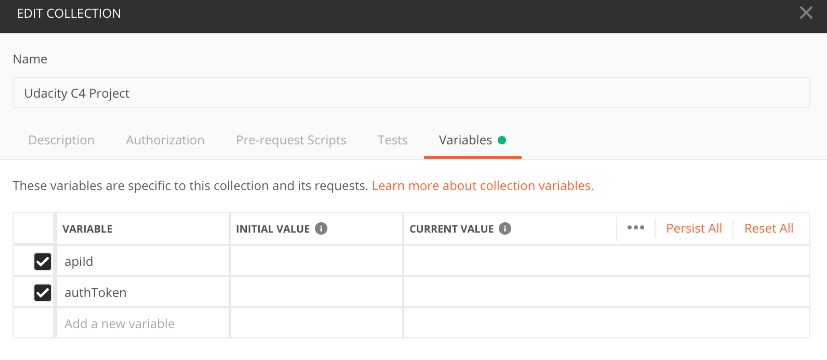Click the collection Name input field
This screenshot has width=827, height=360.
pos(411,93)
